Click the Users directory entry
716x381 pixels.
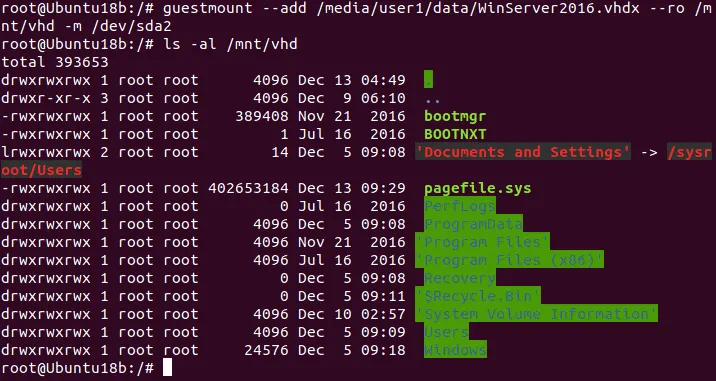(x=446, y=332)
